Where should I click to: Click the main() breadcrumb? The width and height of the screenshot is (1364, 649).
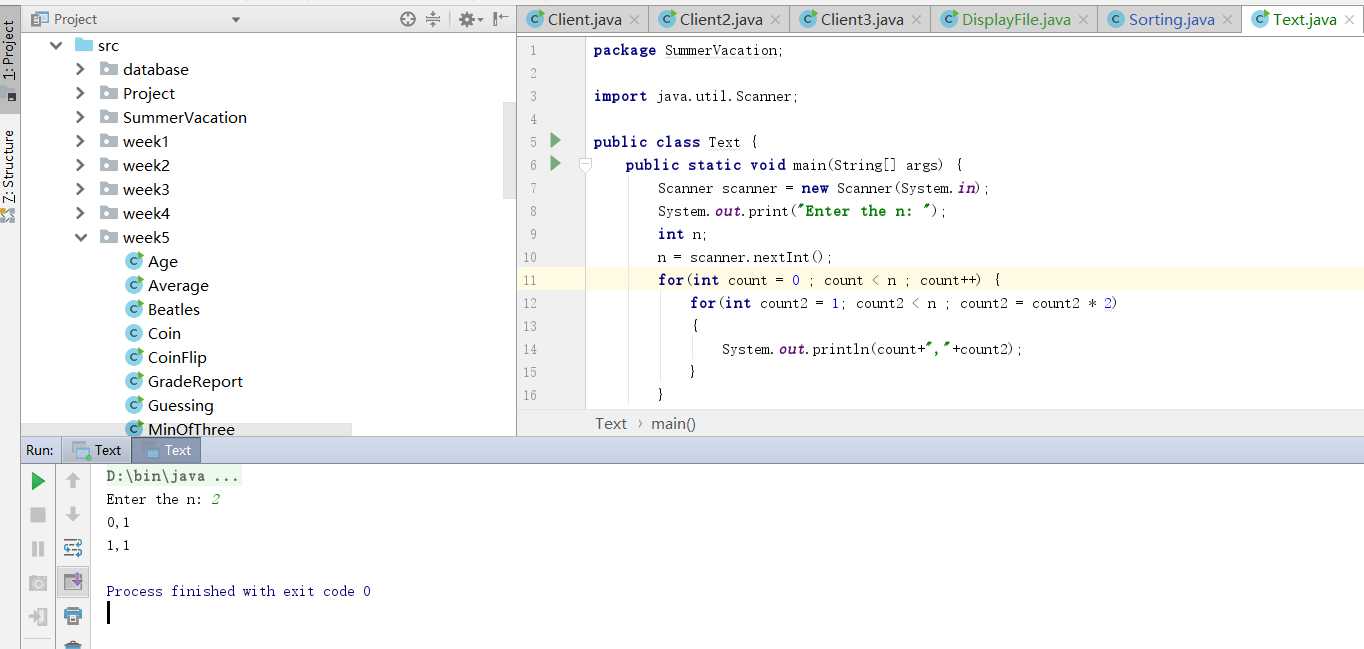(673, 423)
